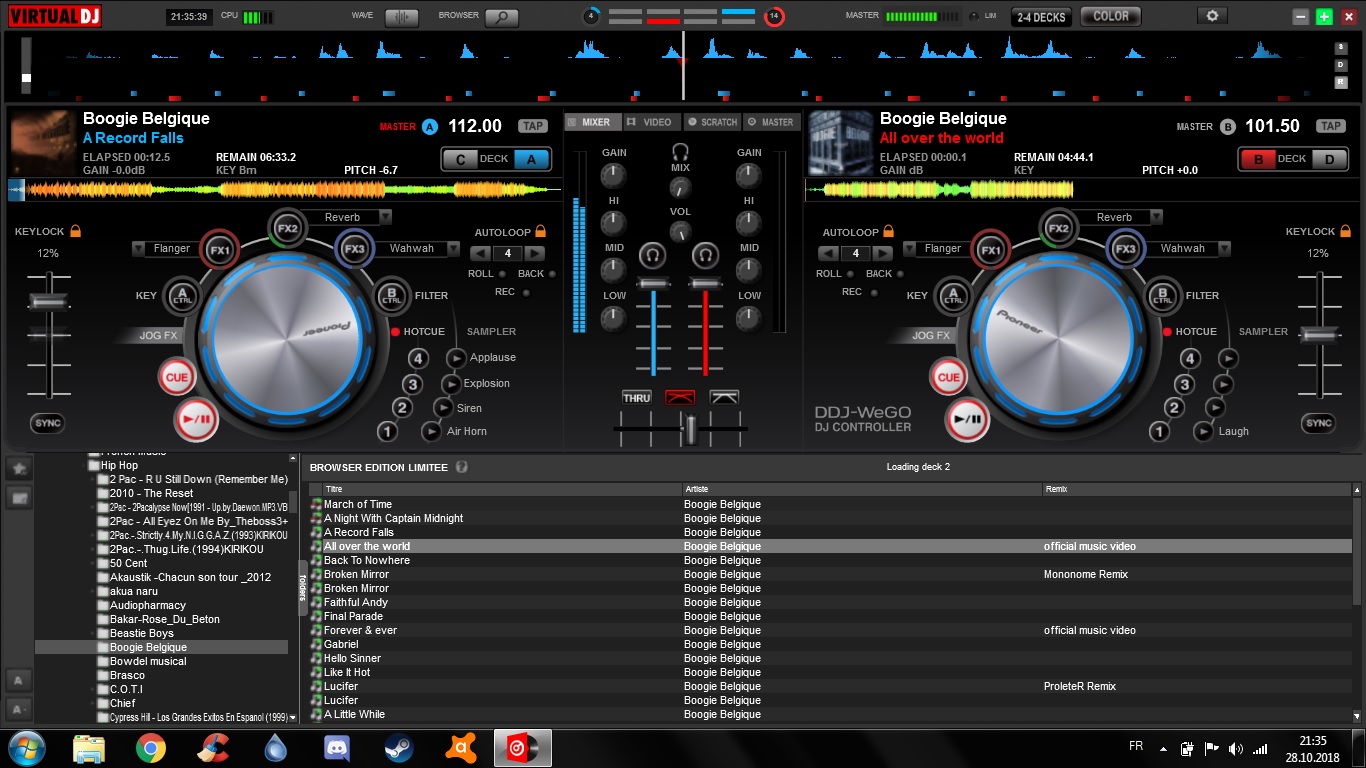Viewport: 1366px width, 768px height.
Task: Open the left deck Reverb effect dropdown
Action: coord(385,217)
